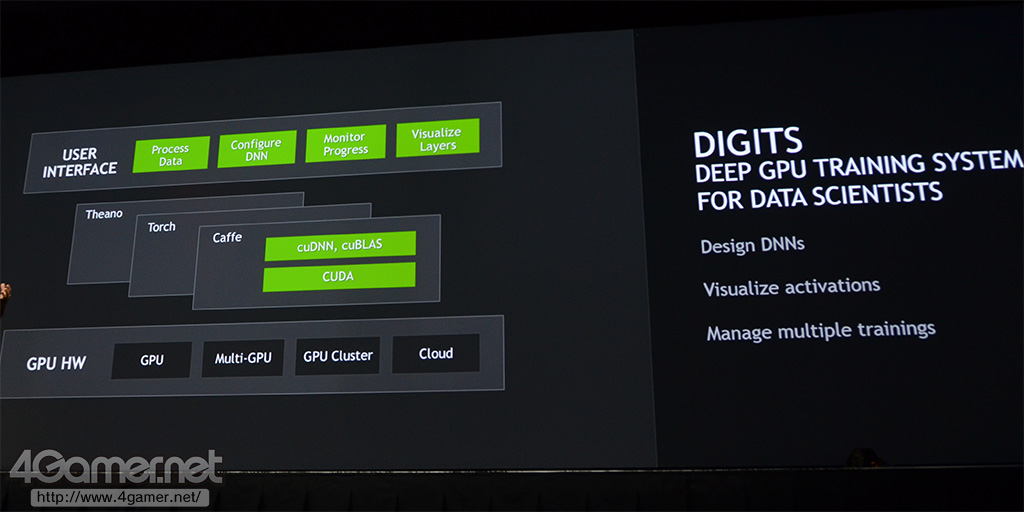
Task: Select the CUDA green bar
Action: (x=339, y=277)
